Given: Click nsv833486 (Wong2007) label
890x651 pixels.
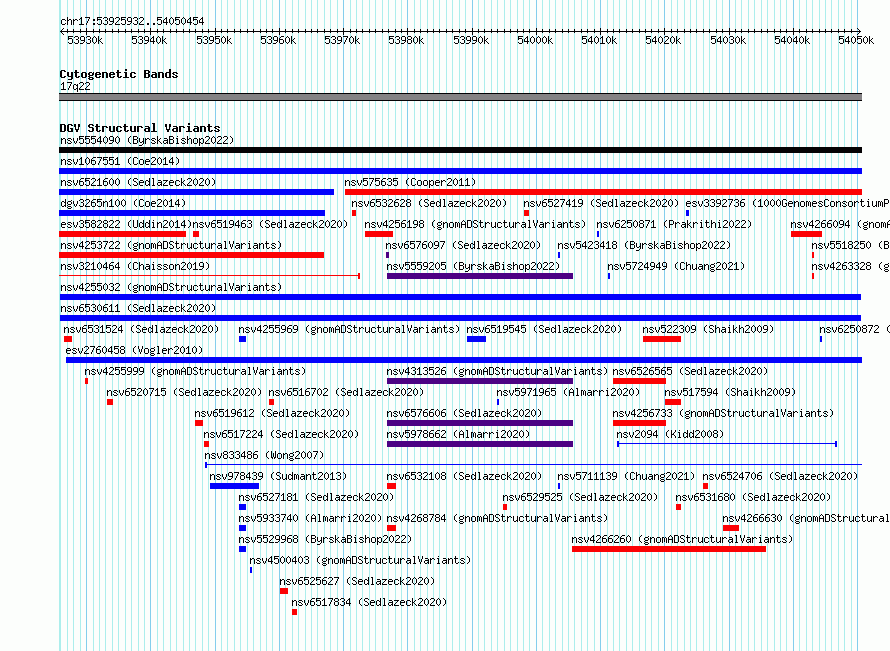Looking at the screenshot, I should tap(264, 455).
